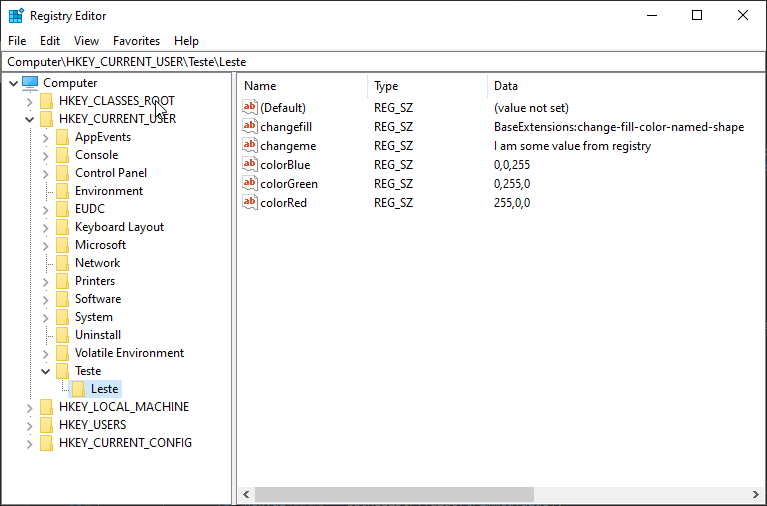Click the Control Panel folder icon

63,173
